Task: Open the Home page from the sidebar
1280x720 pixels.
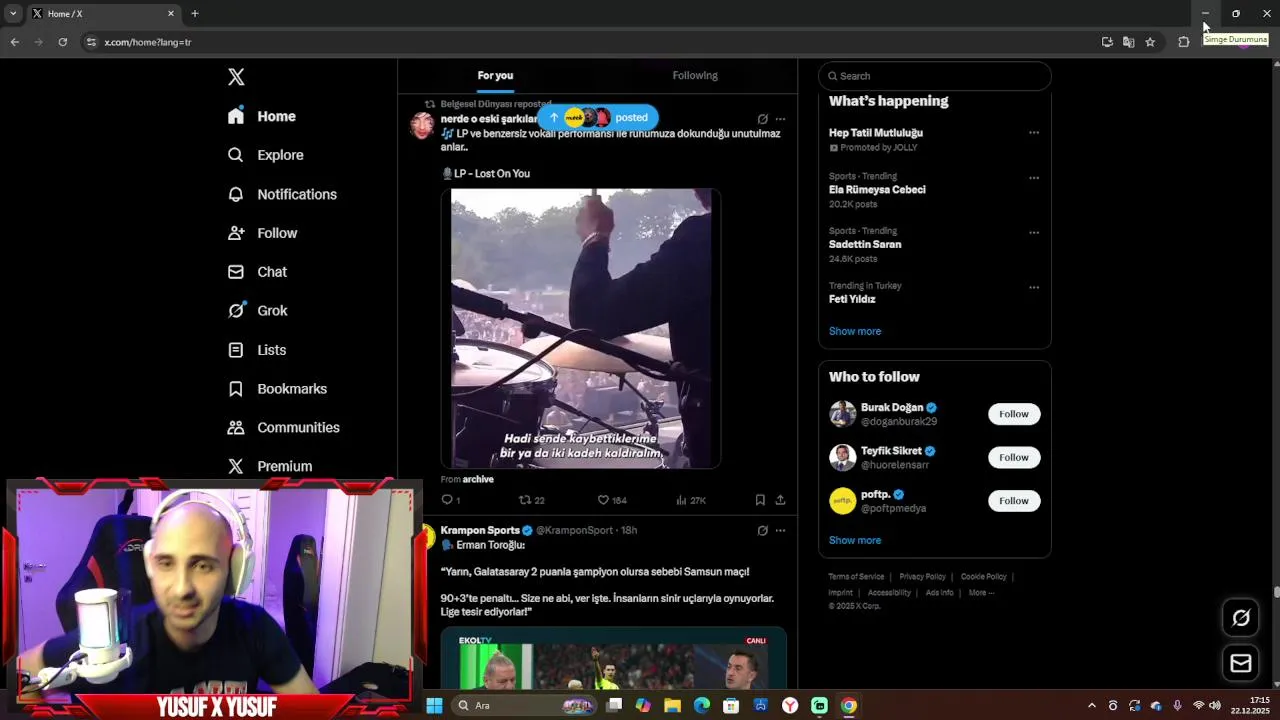Action: click(262, 116)
